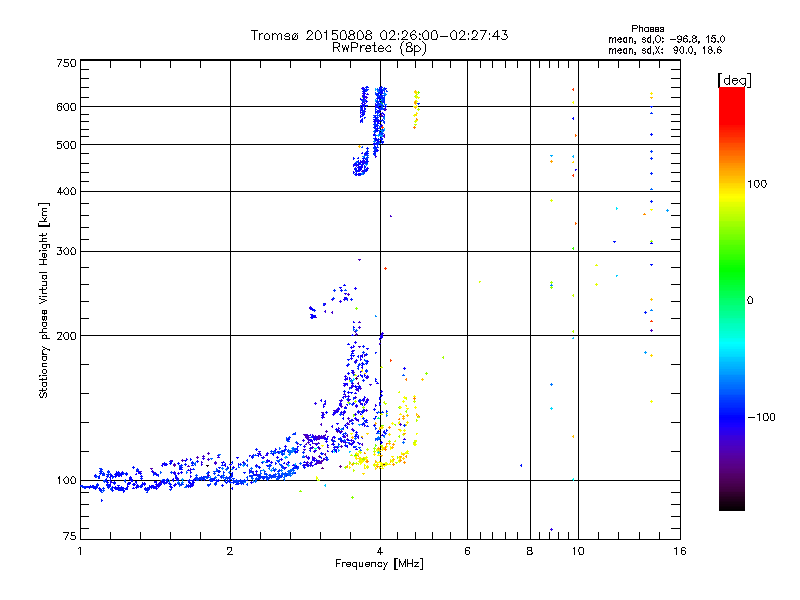800x600 pixels.
Task: Select the colorbar's positive "100" tick label
Action: 757,184
